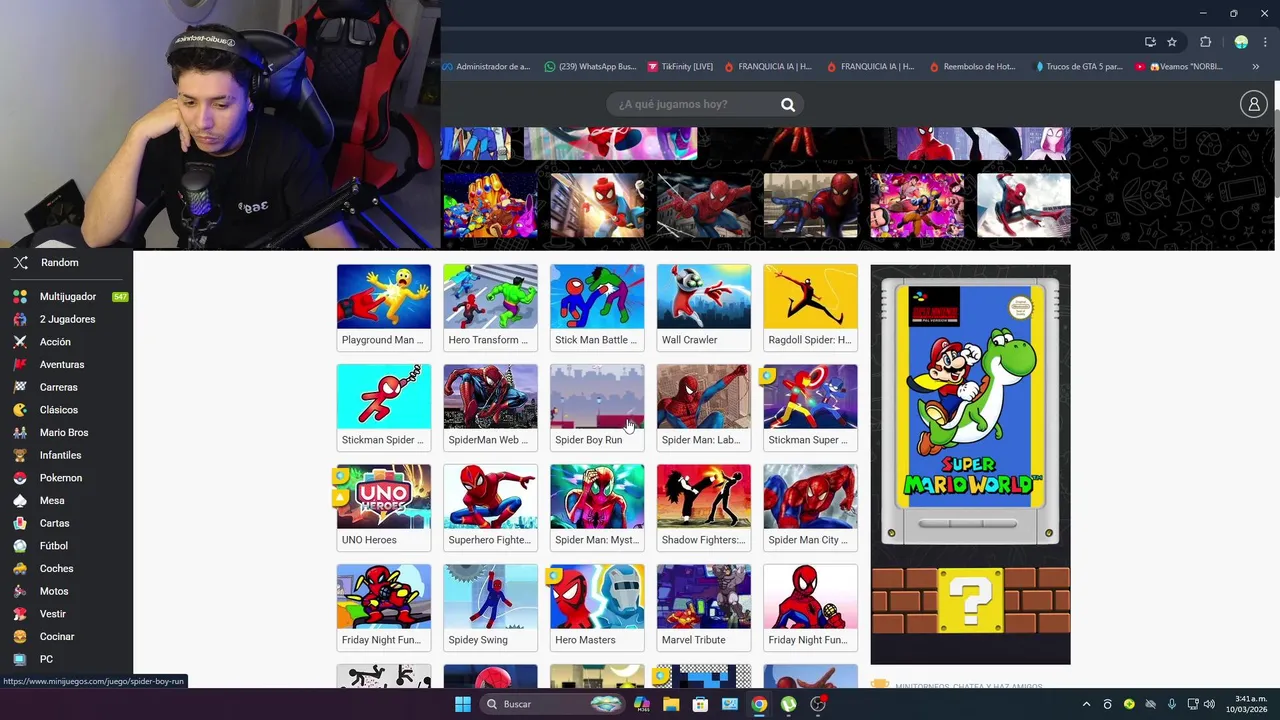Open the Spider Man: Lab... game card
The width and height of the screenshot is (1280, 720).
click(704, 407)
